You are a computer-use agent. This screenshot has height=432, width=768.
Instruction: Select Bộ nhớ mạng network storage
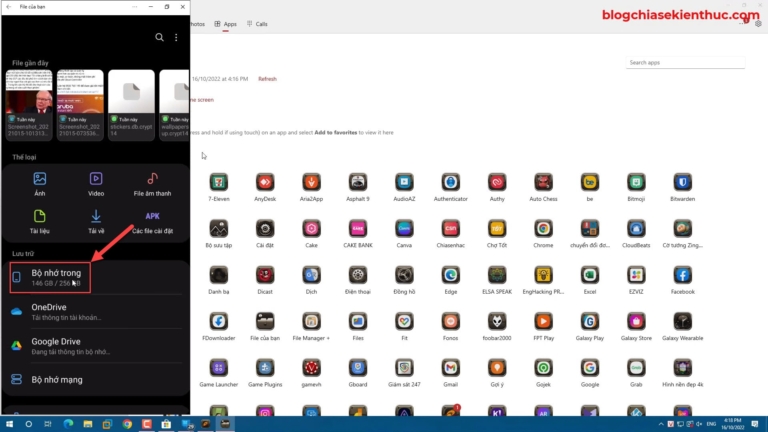tap(95, 379)
